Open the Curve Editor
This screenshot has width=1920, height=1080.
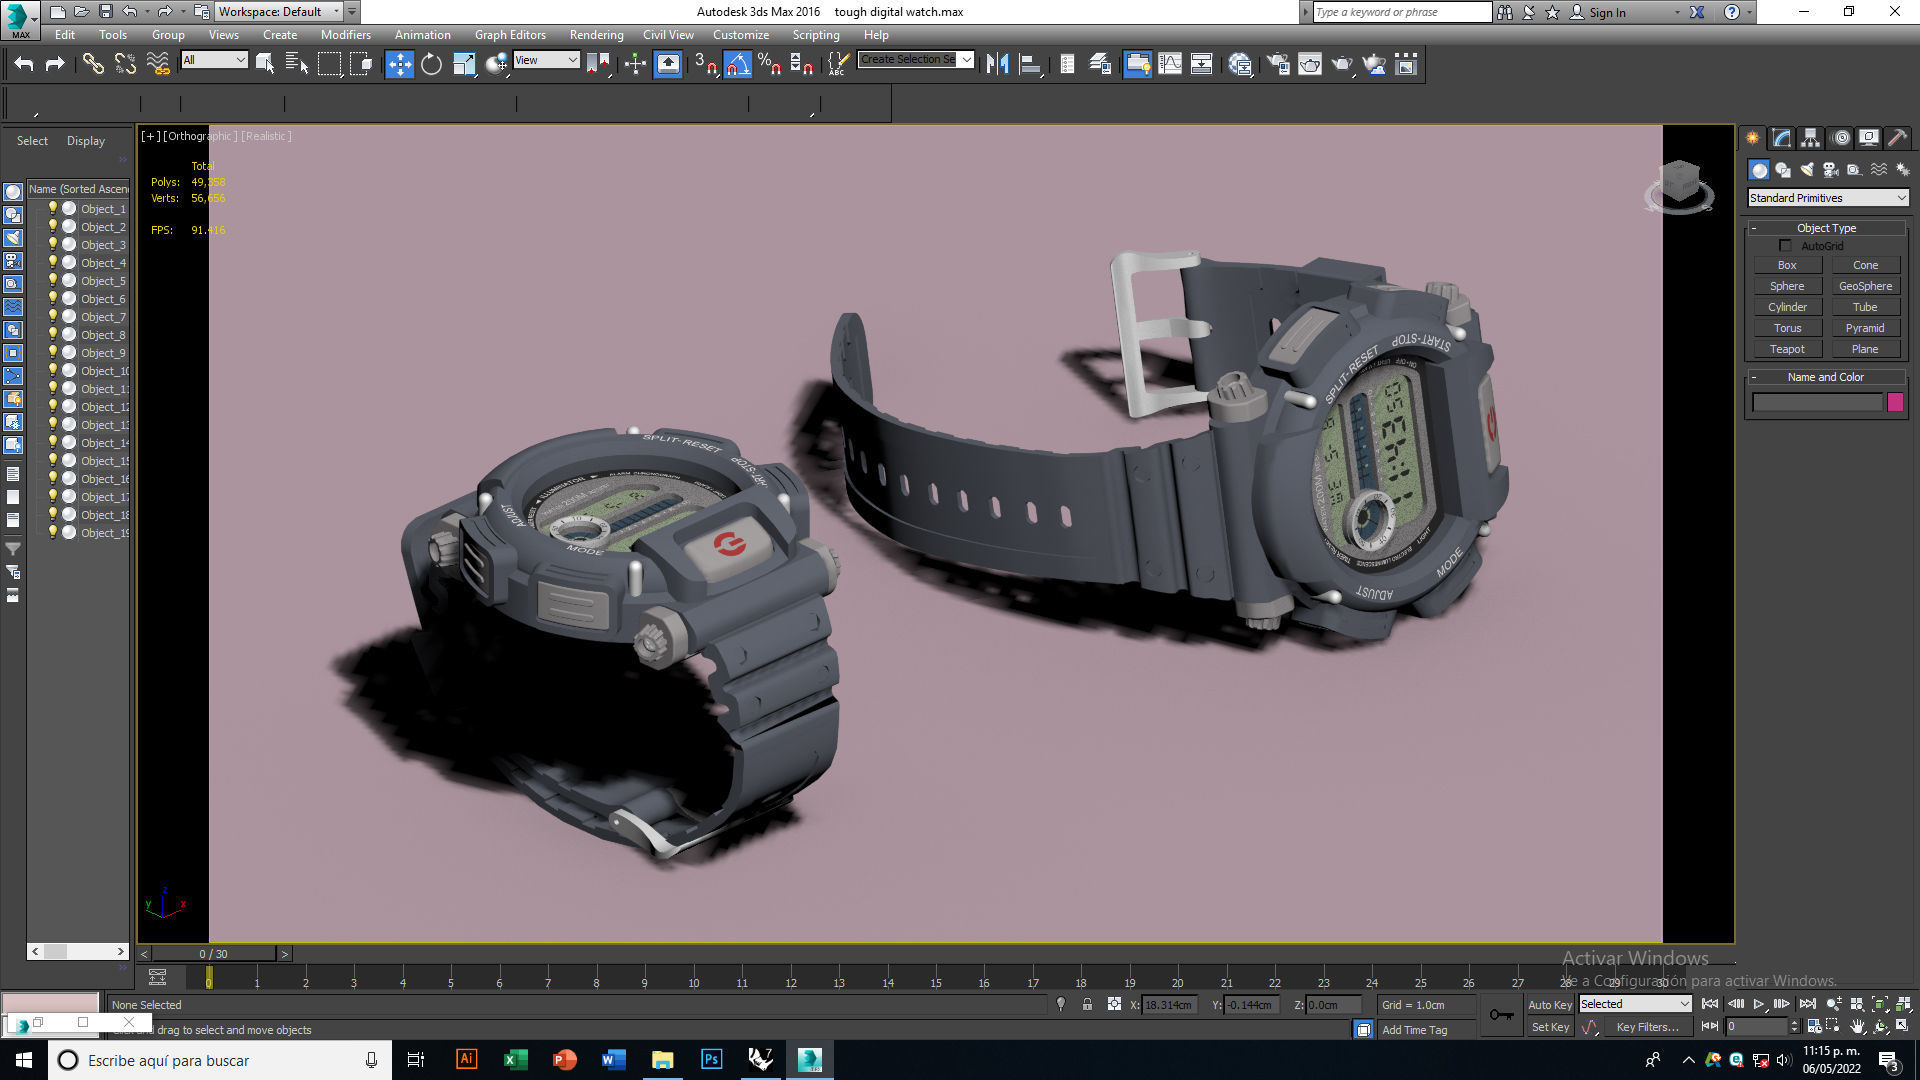(x=1170, y=65)
